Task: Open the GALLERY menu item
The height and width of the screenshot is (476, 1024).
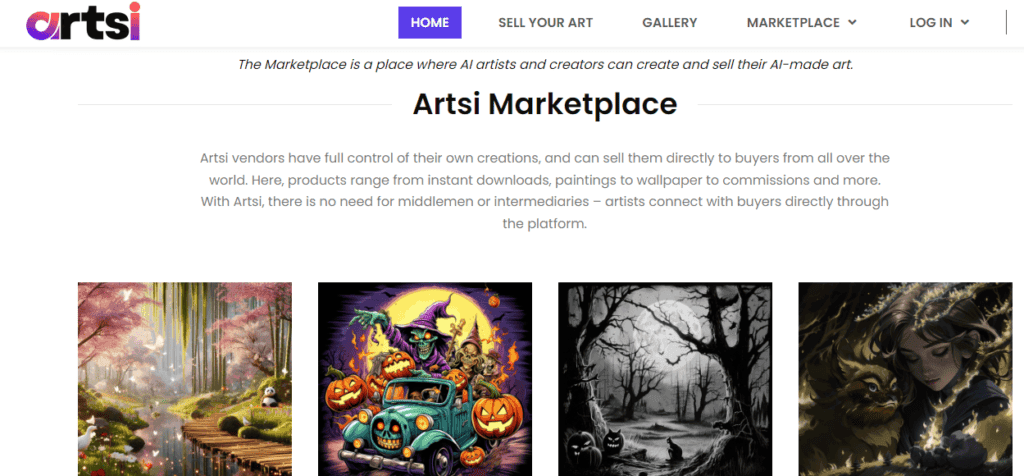Action: [669, 22]
